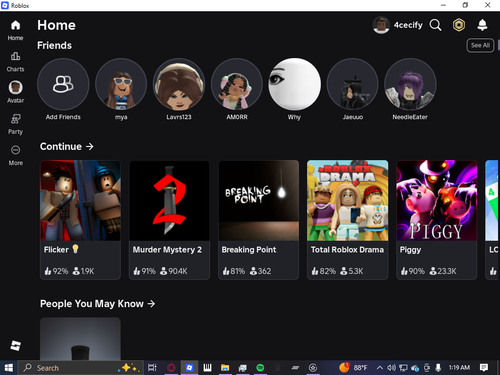Click the Total Roblox Drama title text
The height and width of the screenshot is (375, 500).
click(x=347, y=250)
